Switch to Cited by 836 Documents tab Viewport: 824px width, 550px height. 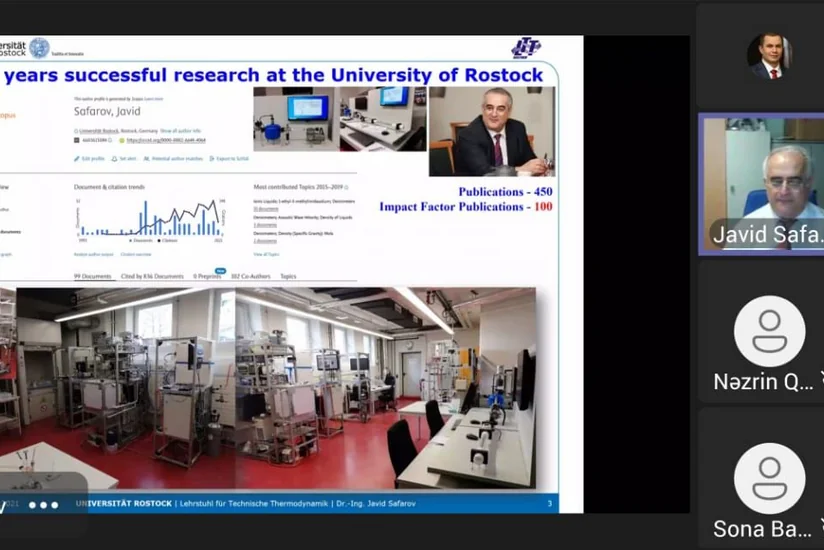[x=152, y=276]
